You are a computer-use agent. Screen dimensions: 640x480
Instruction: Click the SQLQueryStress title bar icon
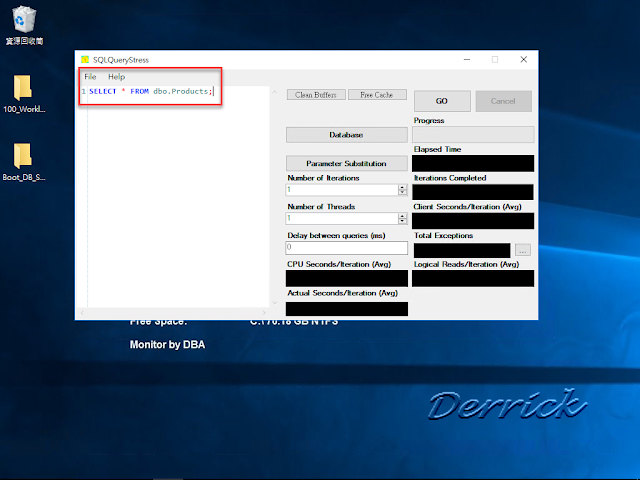(x=85, y=60)
